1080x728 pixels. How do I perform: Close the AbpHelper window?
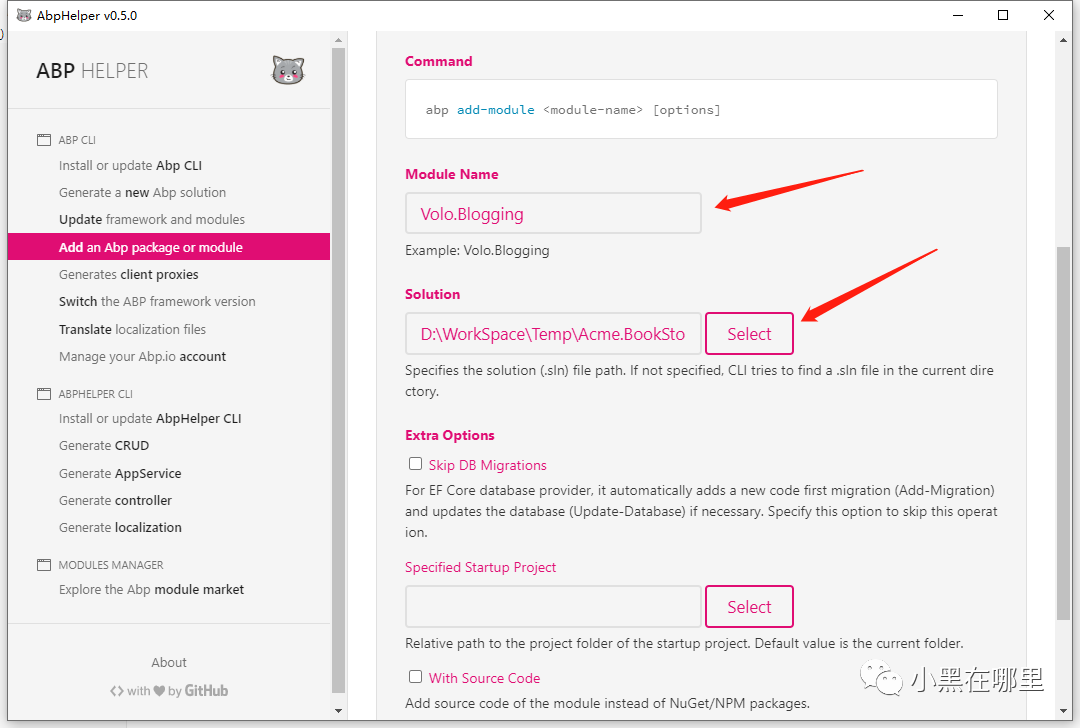tap(1049, 15)
